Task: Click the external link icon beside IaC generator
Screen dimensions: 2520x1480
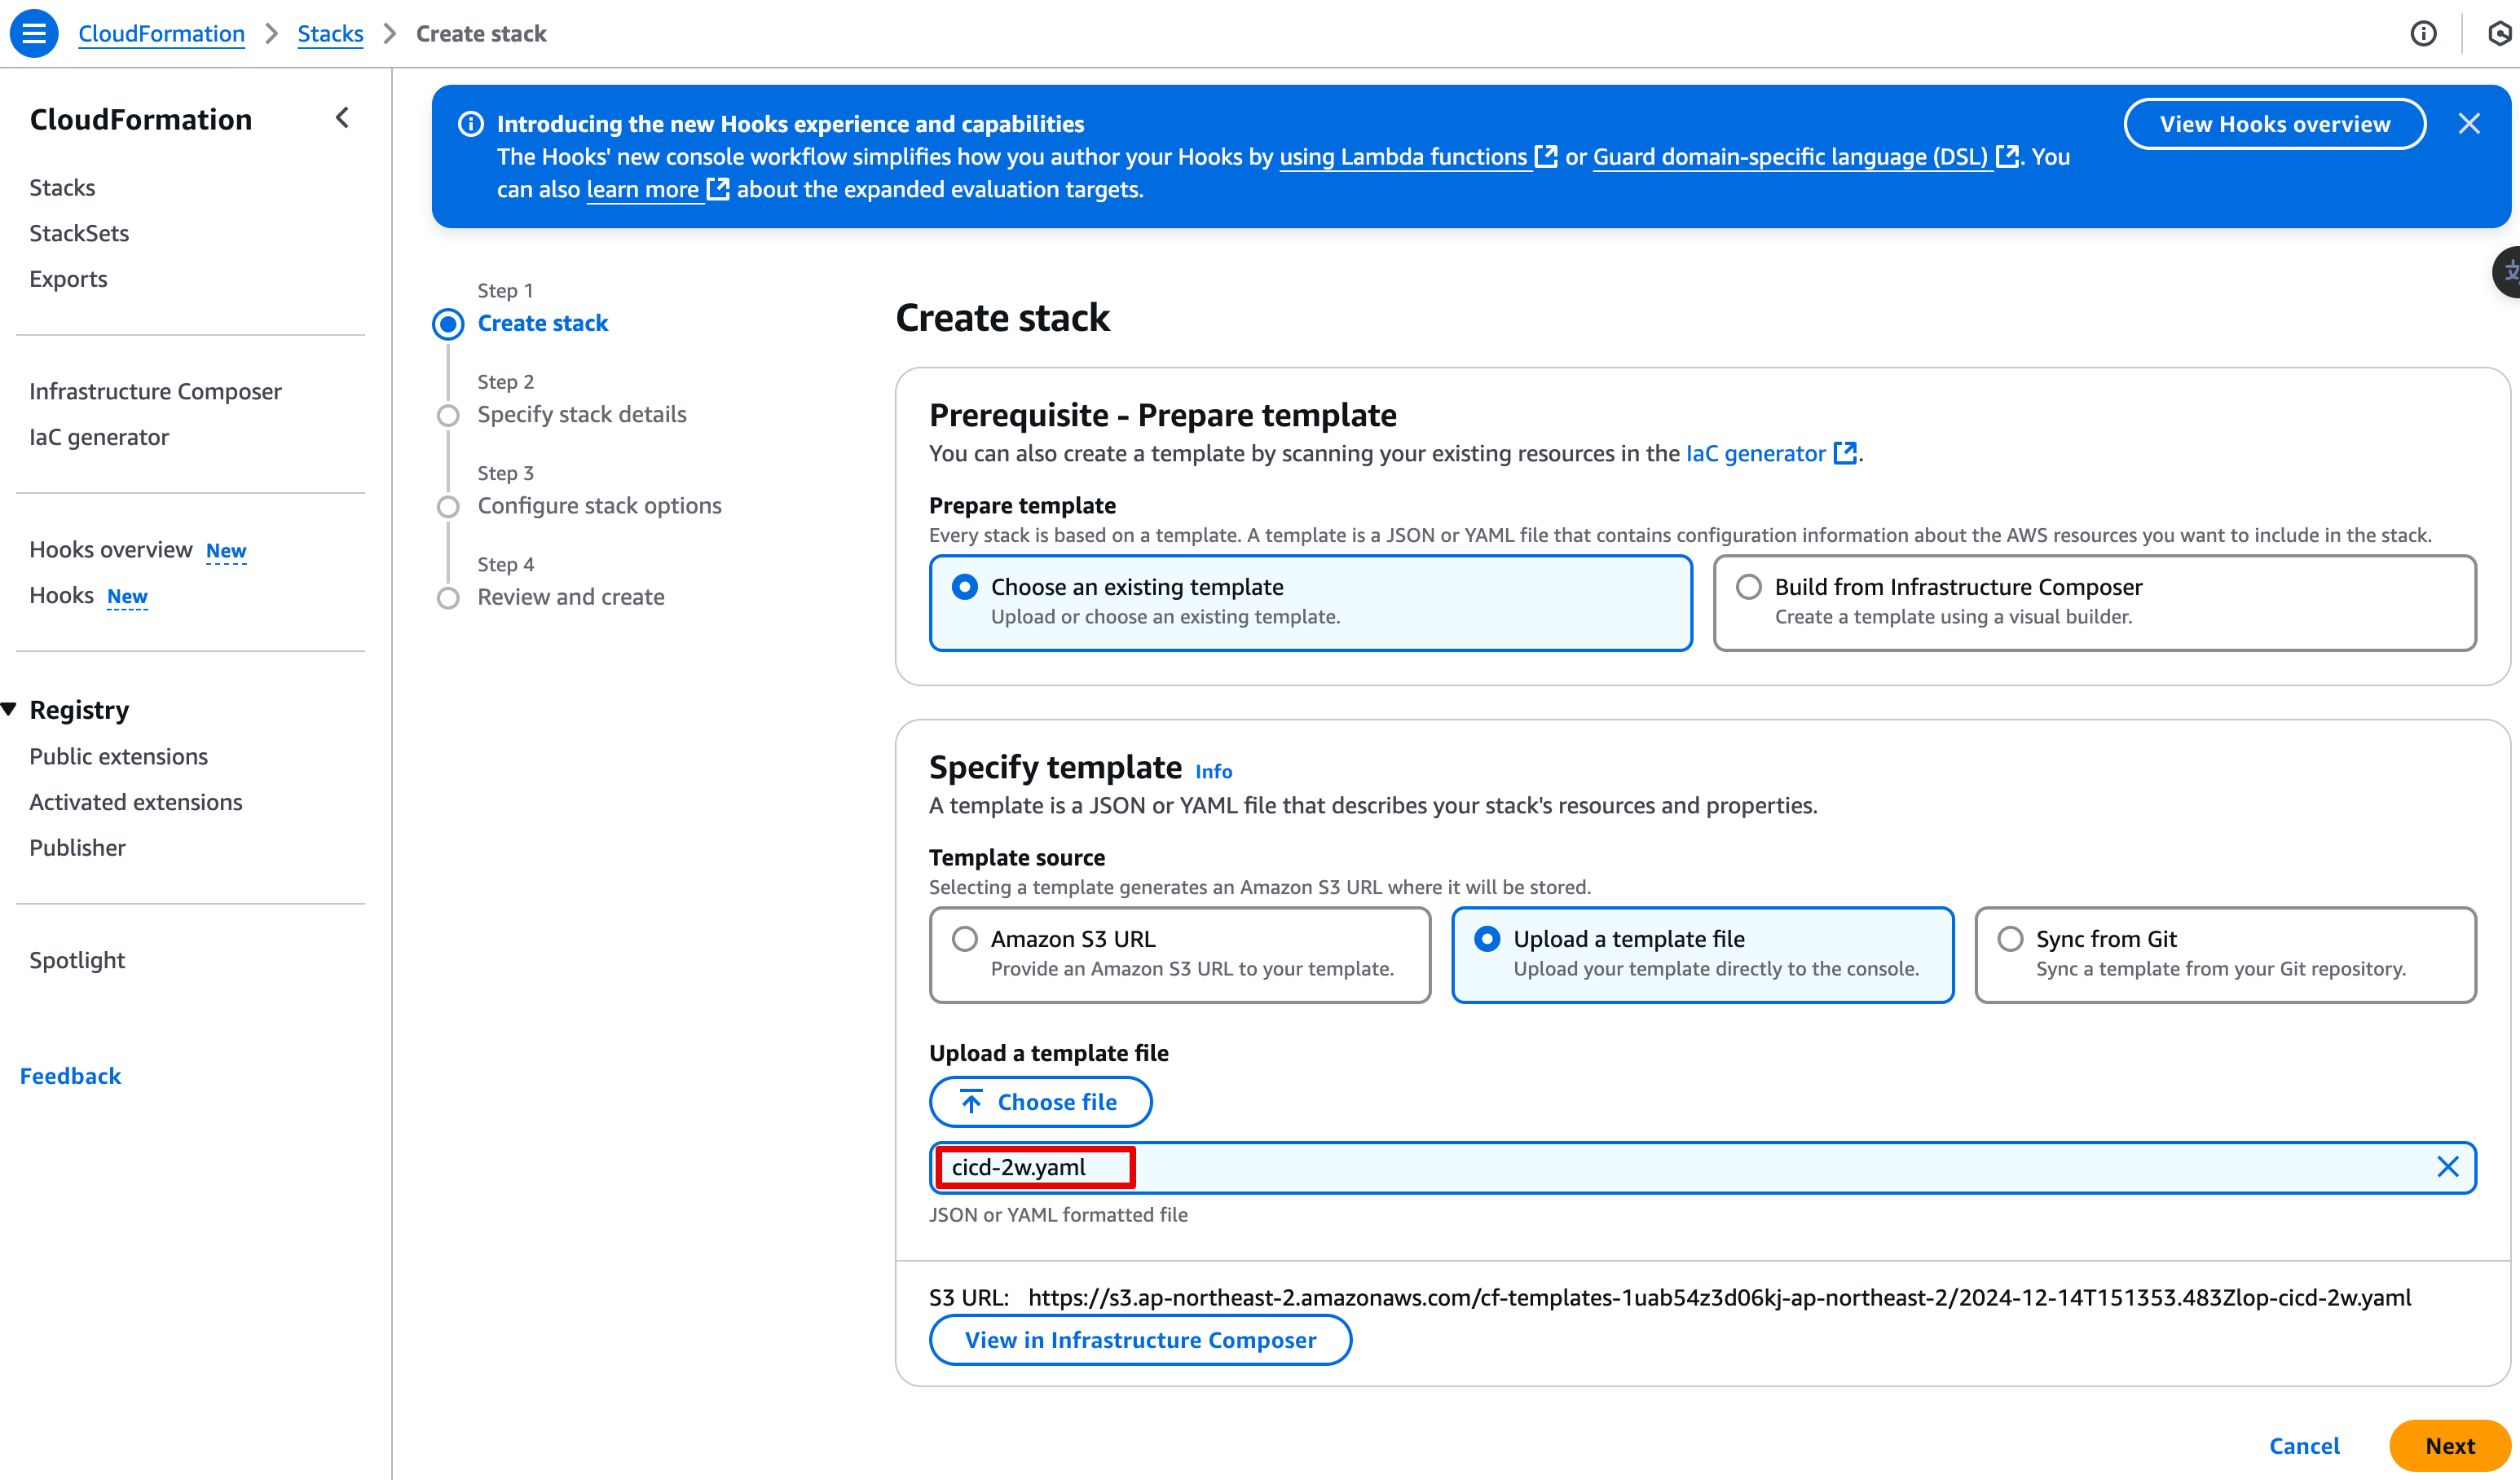Action: [x=1845, y=453]
